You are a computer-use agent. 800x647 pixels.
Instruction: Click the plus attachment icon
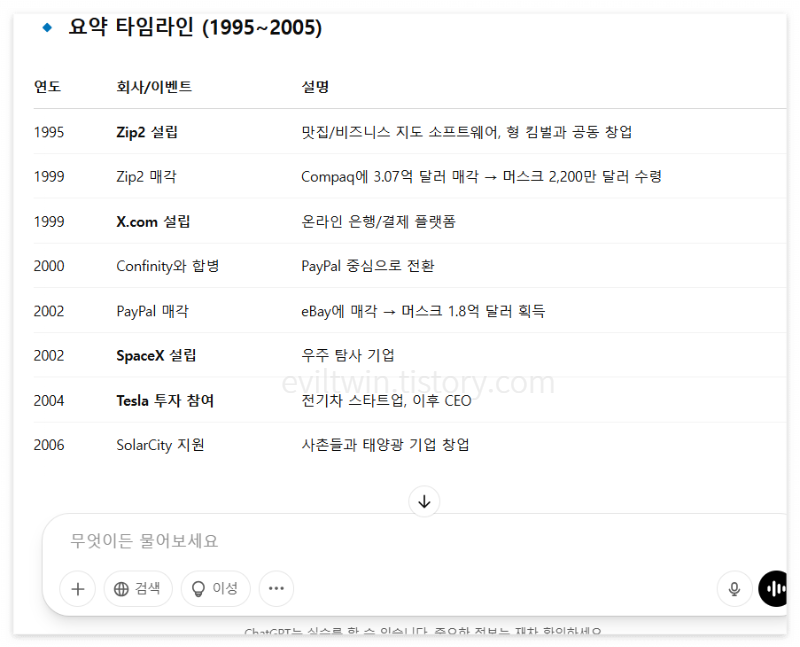coord(77,589)
